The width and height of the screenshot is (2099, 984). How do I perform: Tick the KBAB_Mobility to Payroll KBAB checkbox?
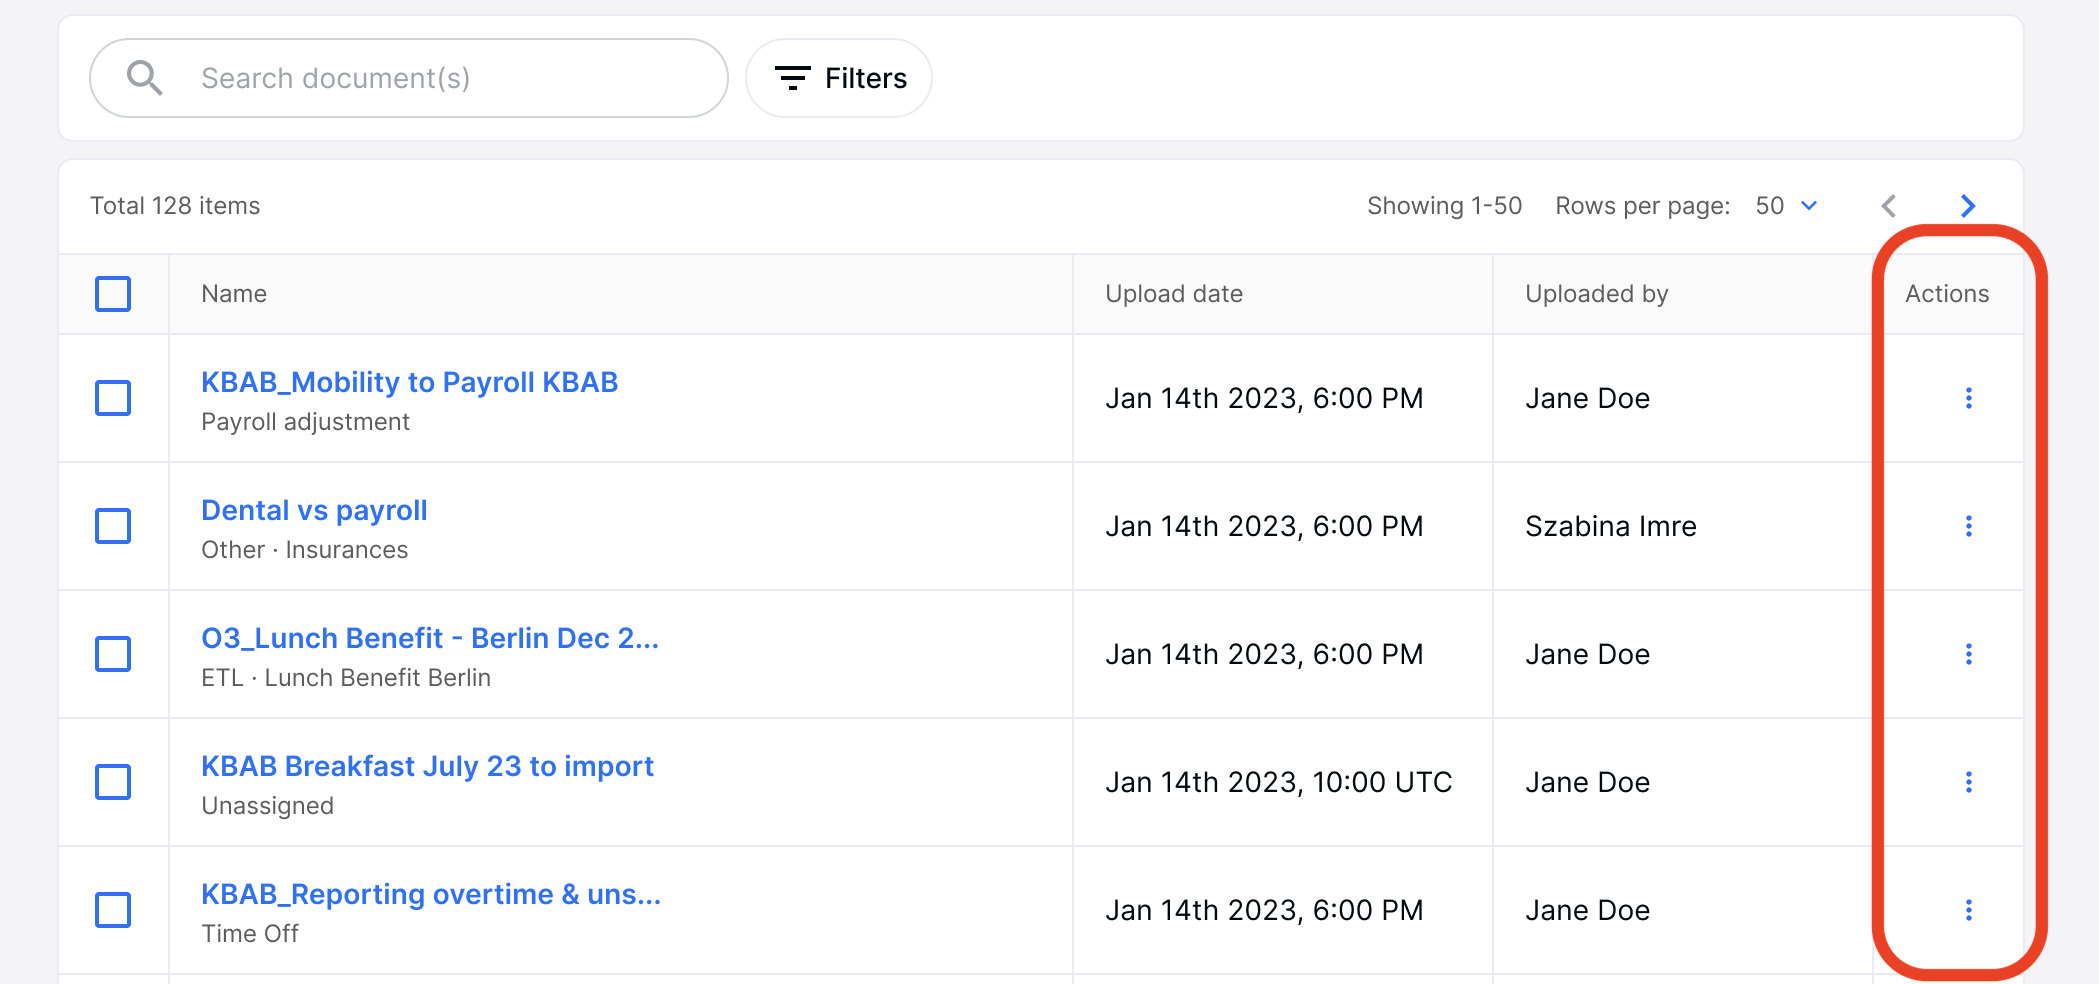113,398
